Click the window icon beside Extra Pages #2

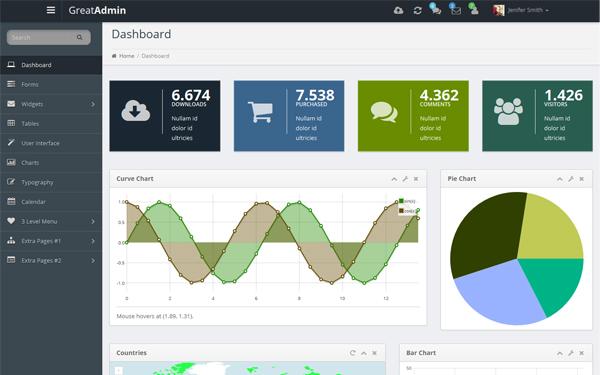tap(11, 260)
